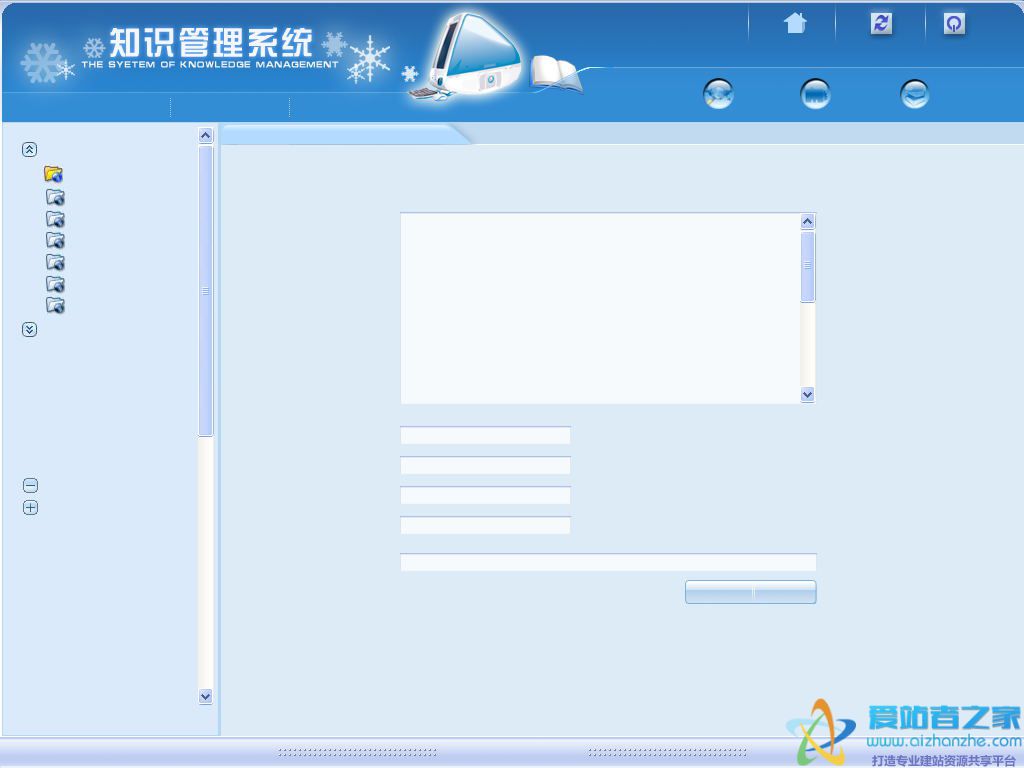Click the middle round blue header button
Image resolution: width=1024 pixels, height=768 pixels.
(x=816, y=94)
